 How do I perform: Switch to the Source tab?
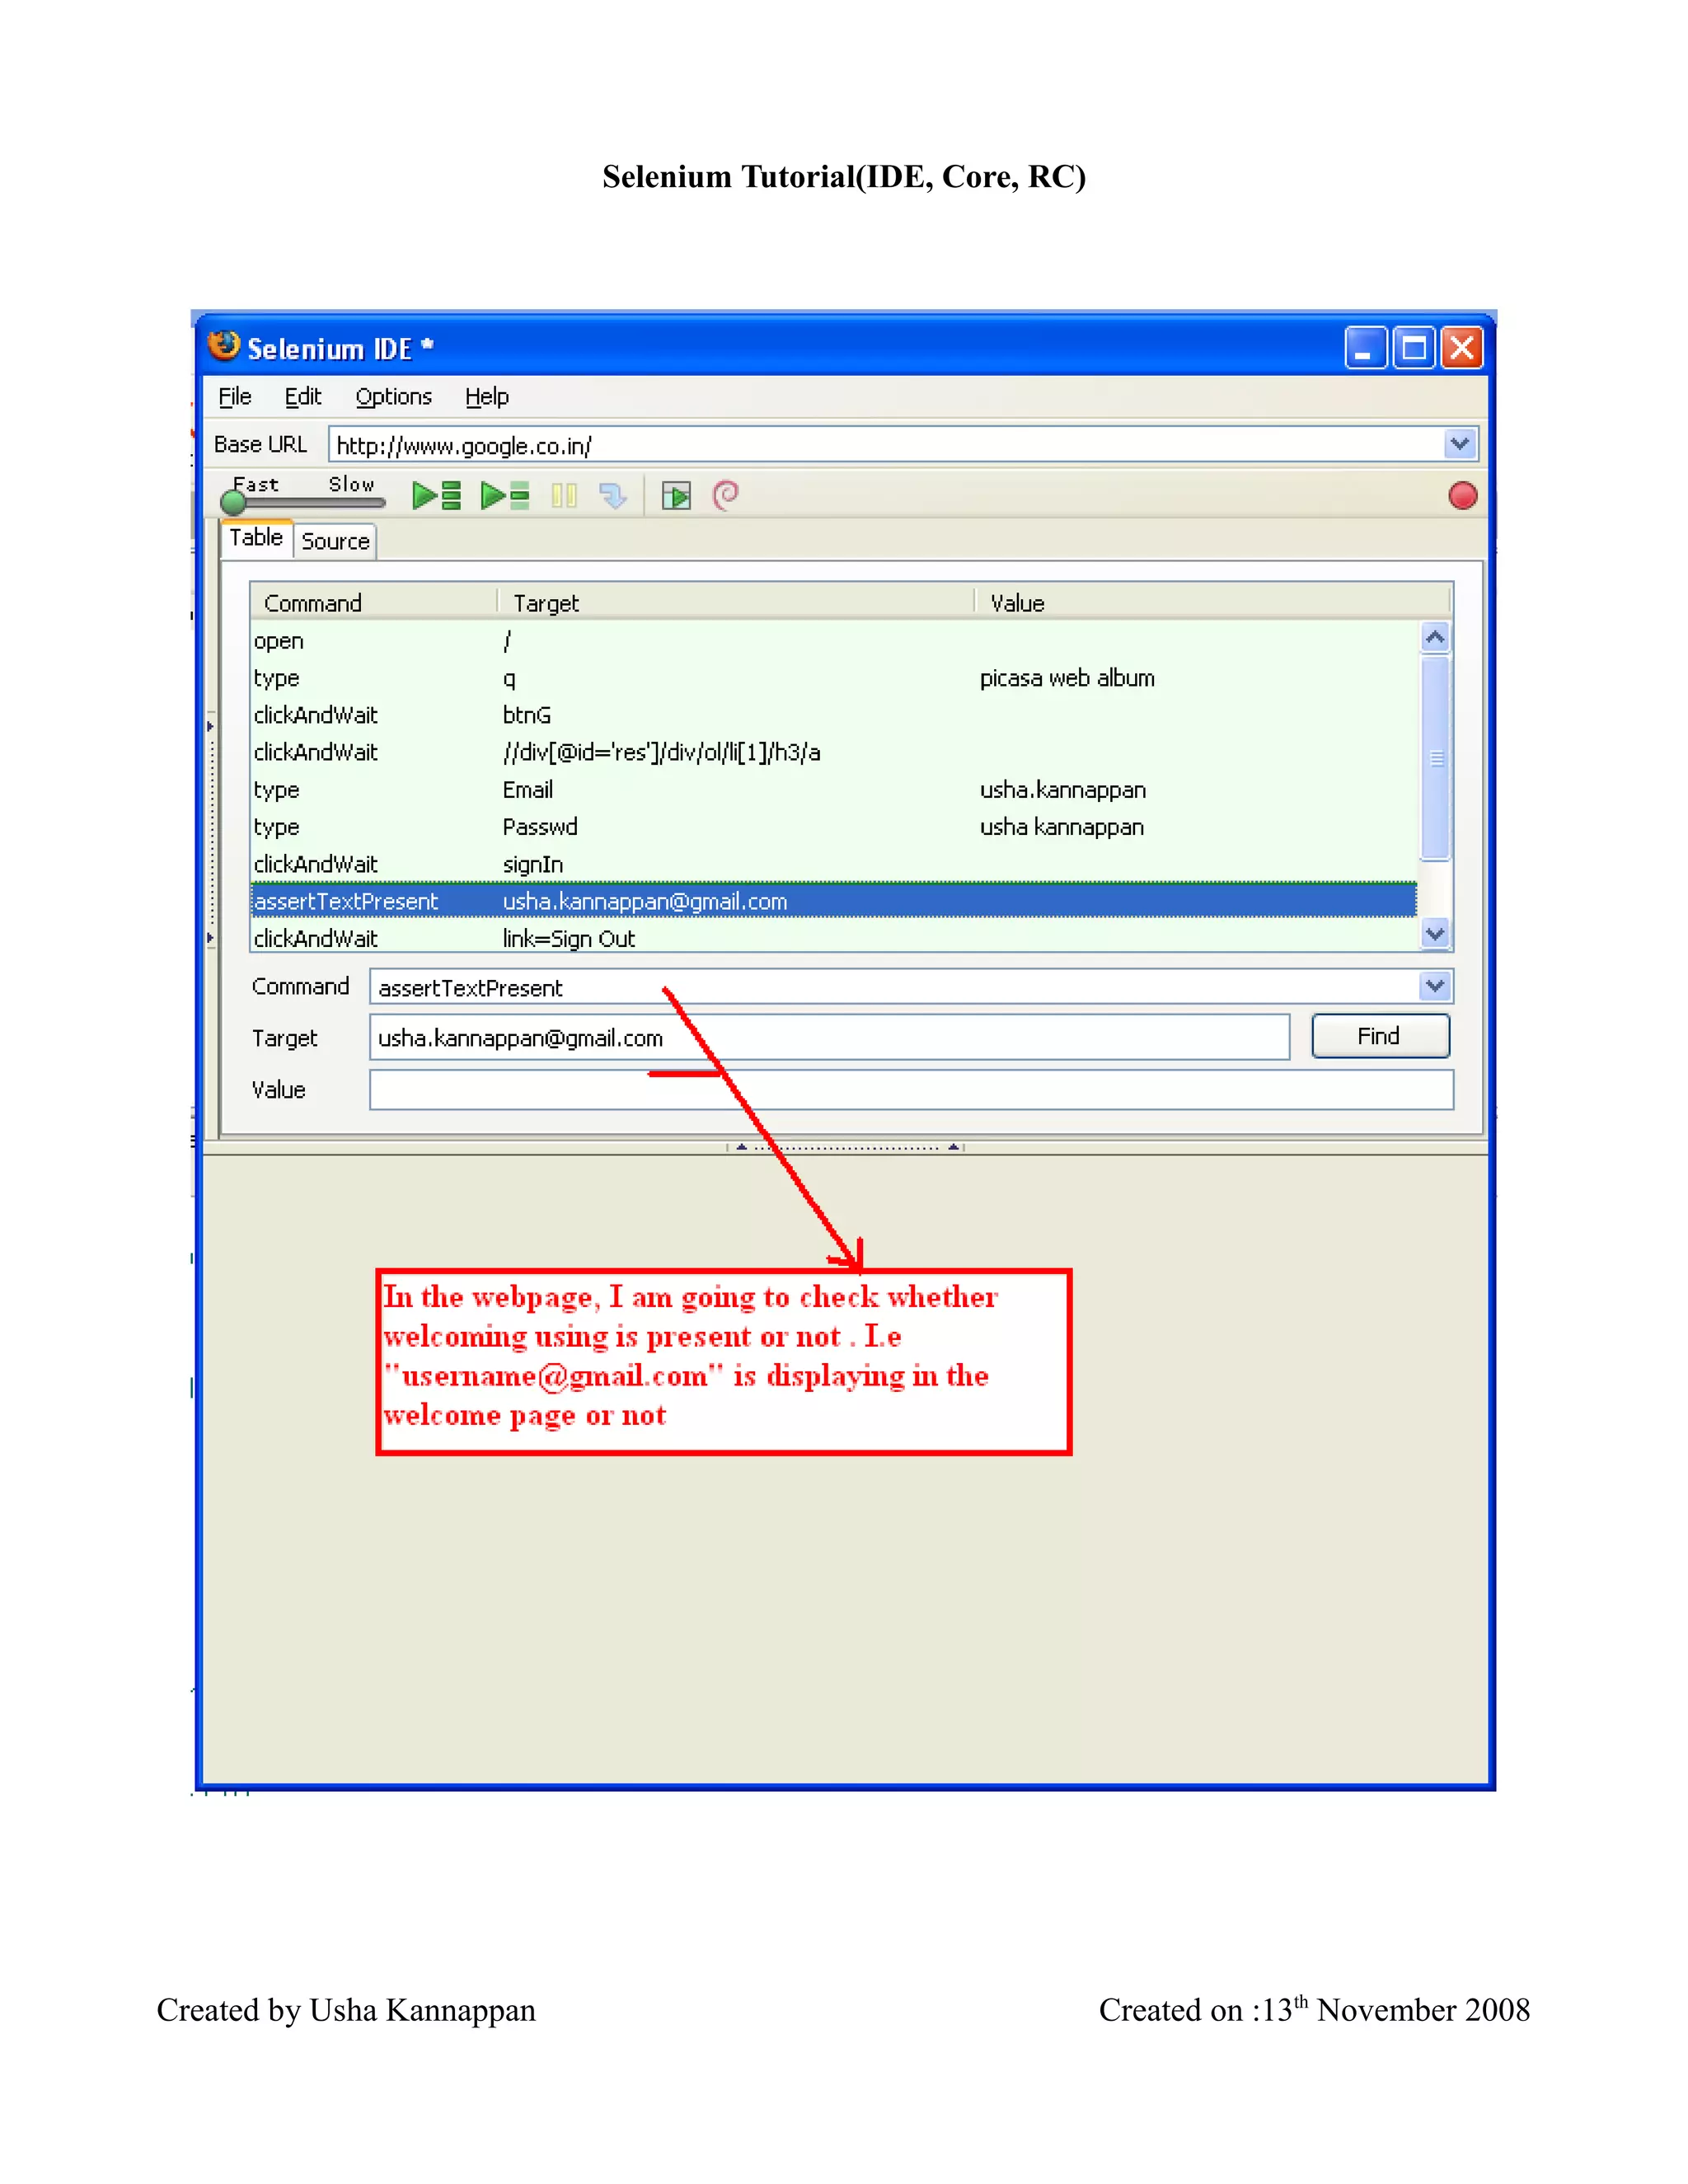[x=335, y=541]
